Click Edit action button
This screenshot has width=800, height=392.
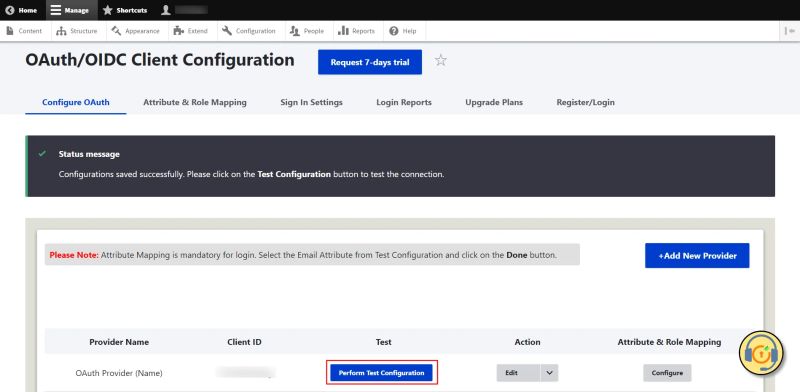coord(518,373)
